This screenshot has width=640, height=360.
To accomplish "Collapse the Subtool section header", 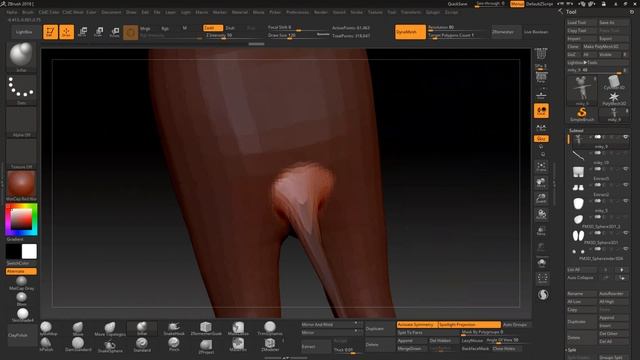I will [x=576, y=130].
